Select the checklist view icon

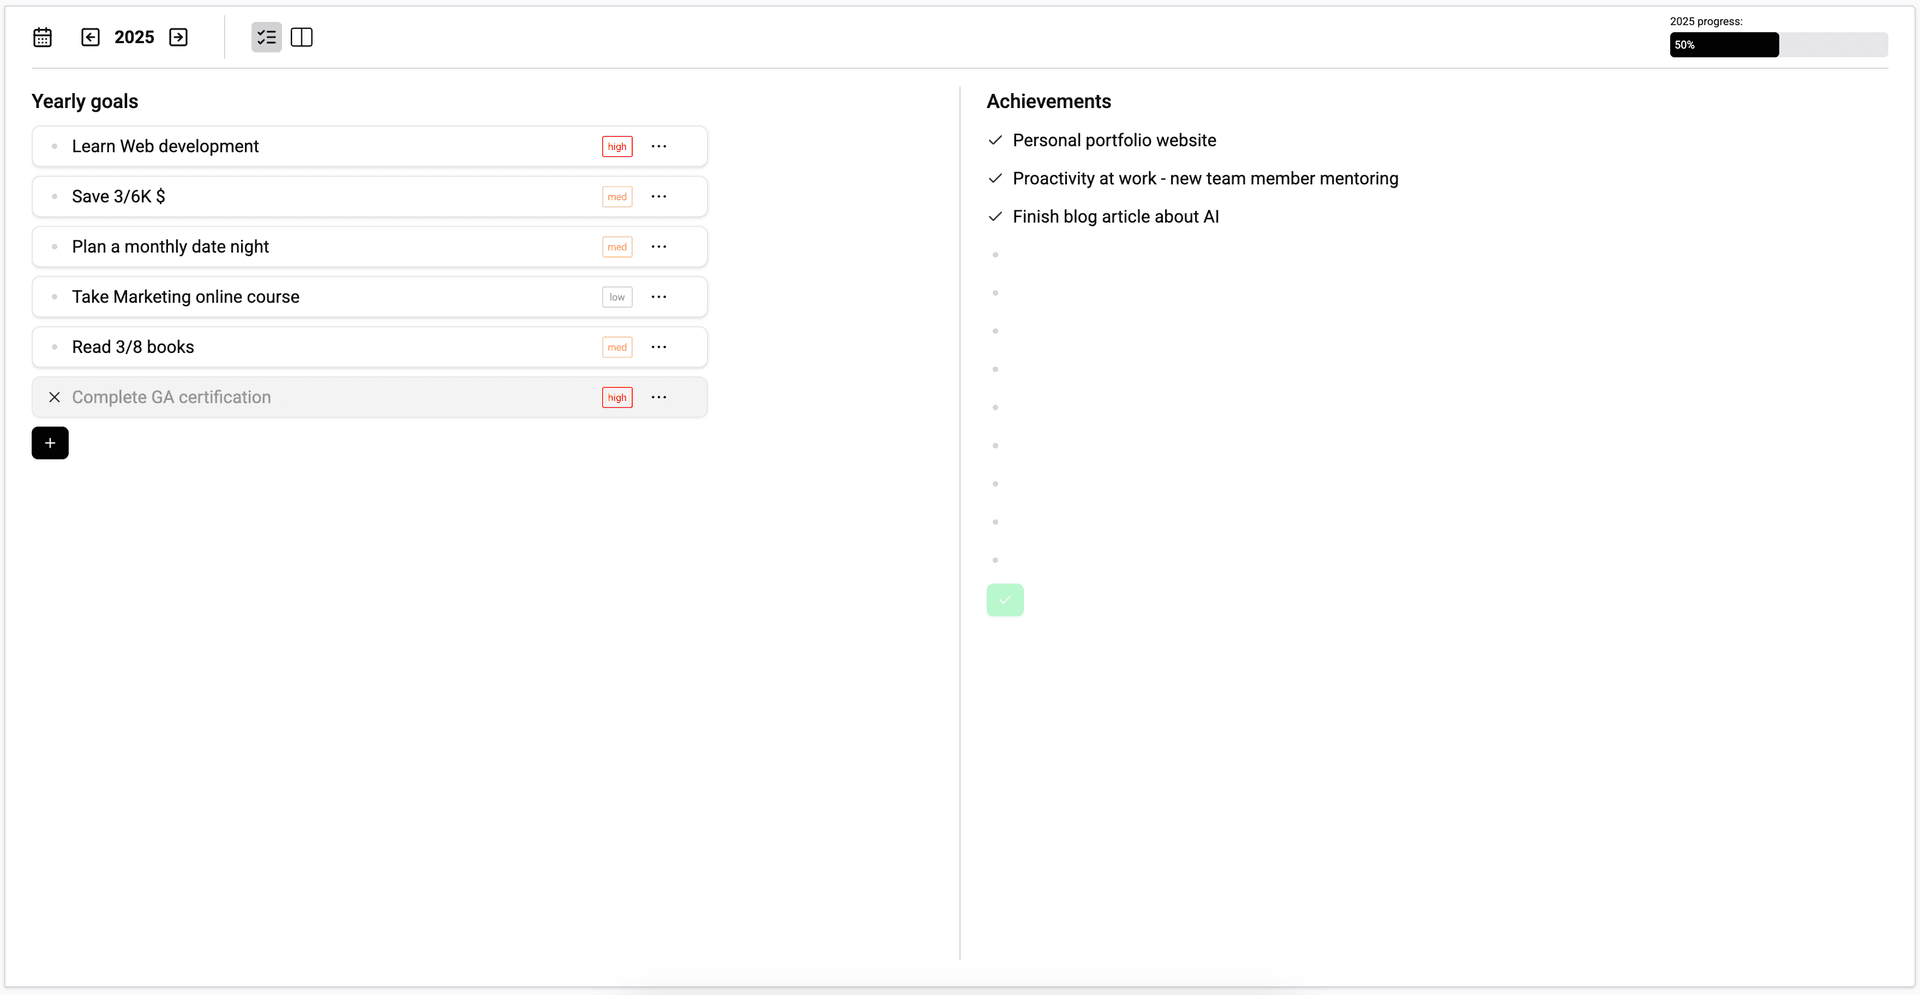point(266,37)
